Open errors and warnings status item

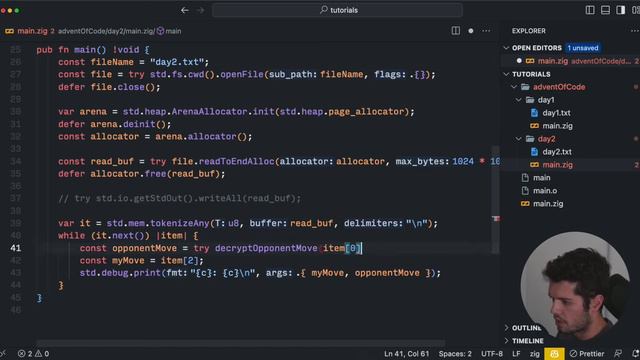[x=33, y=353]
